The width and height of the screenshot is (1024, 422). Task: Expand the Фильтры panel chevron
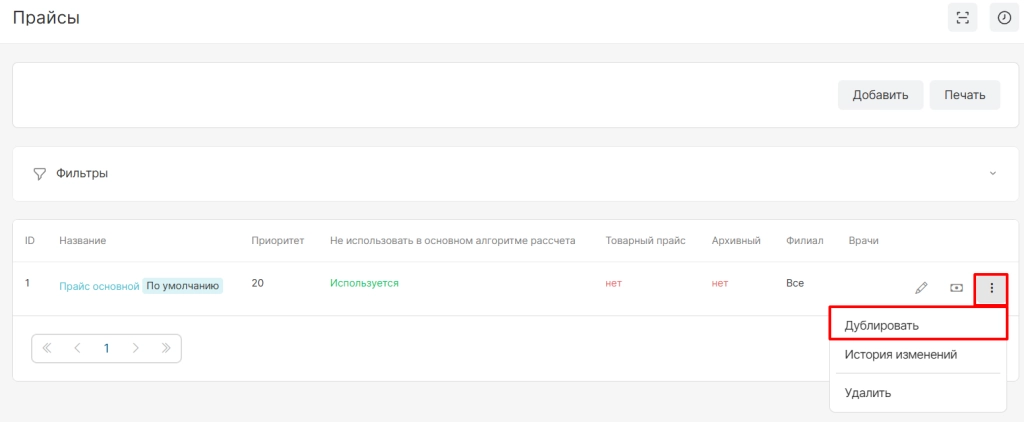pyautogui.click(x=992, y=173)
